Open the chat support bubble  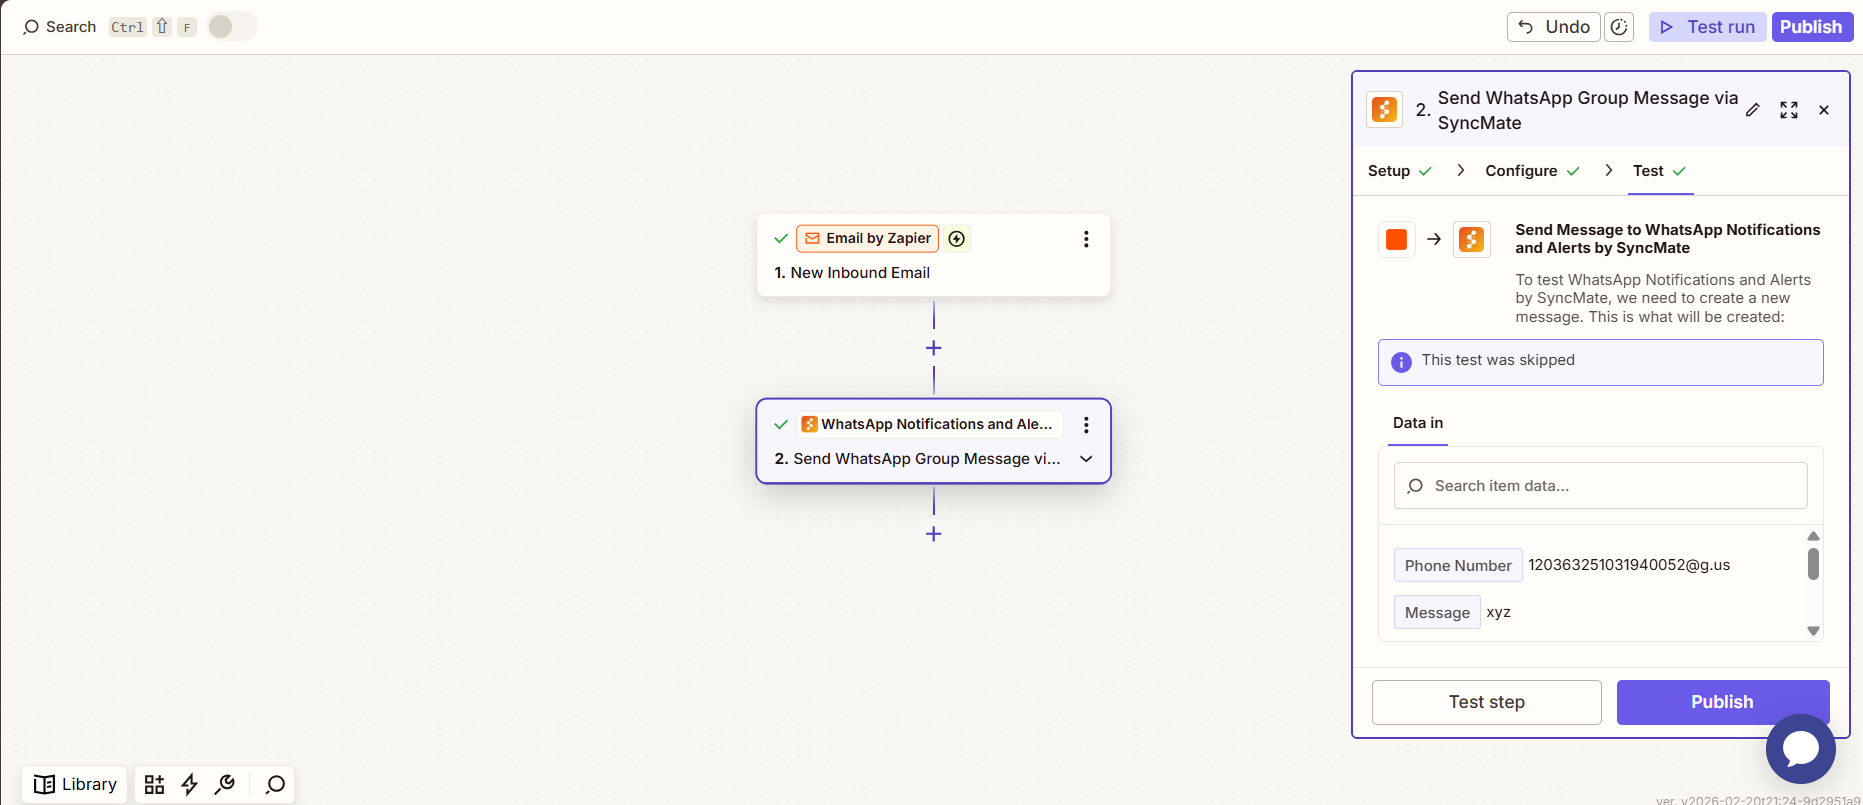coord(1800,749)
